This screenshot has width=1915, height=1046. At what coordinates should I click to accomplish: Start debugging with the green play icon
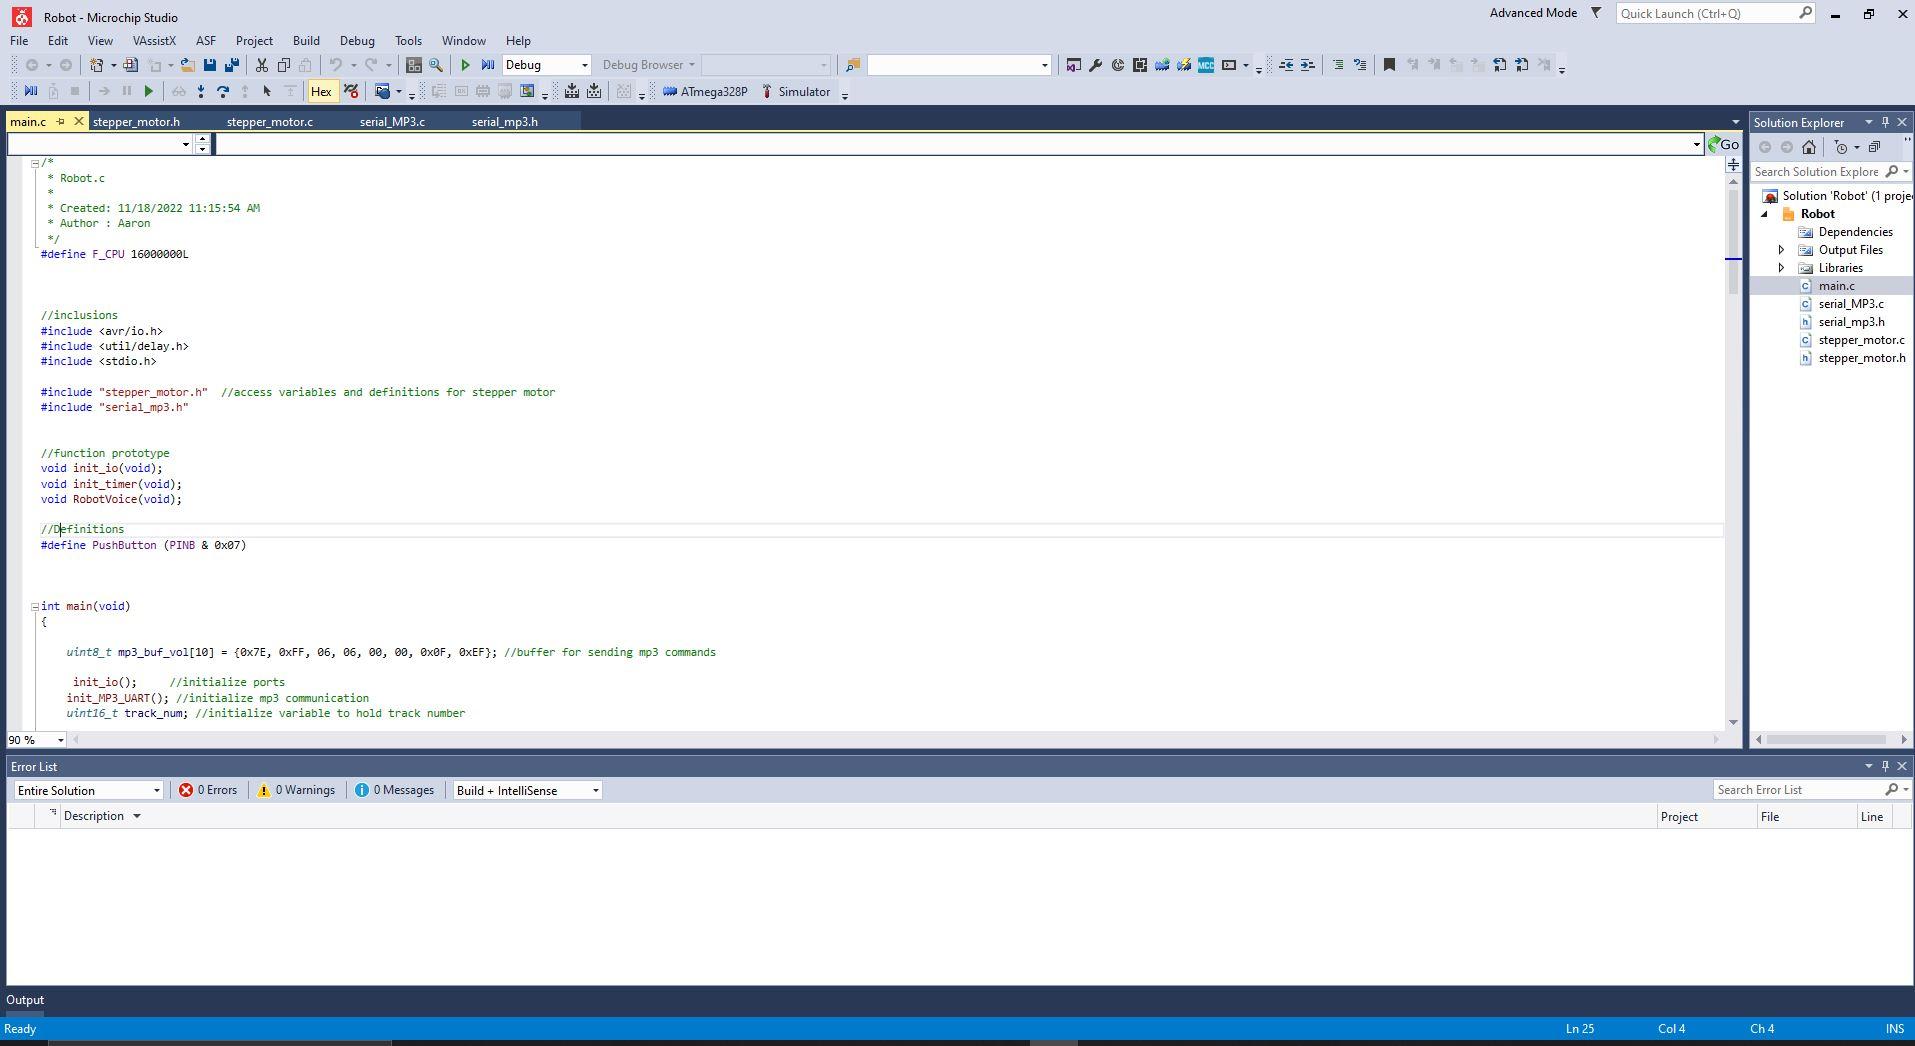click(x=465, y=65)
